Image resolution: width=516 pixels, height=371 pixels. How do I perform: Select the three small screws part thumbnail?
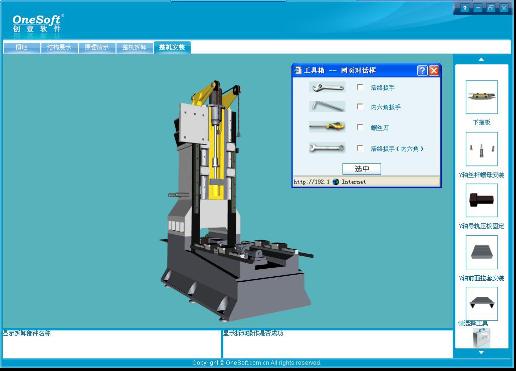[481, 149]
